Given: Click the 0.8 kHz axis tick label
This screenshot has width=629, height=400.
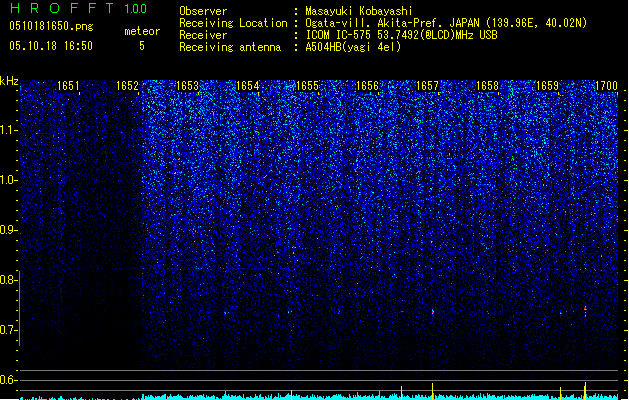Looking at the screenshot, I should 8,280.
